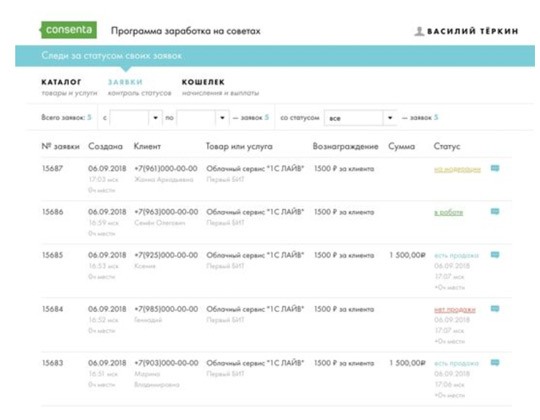Image resolution: width=540 pixels, height=420 pixels.
Task: Open the end date dropdown arrow
Action: pos(222,118)
